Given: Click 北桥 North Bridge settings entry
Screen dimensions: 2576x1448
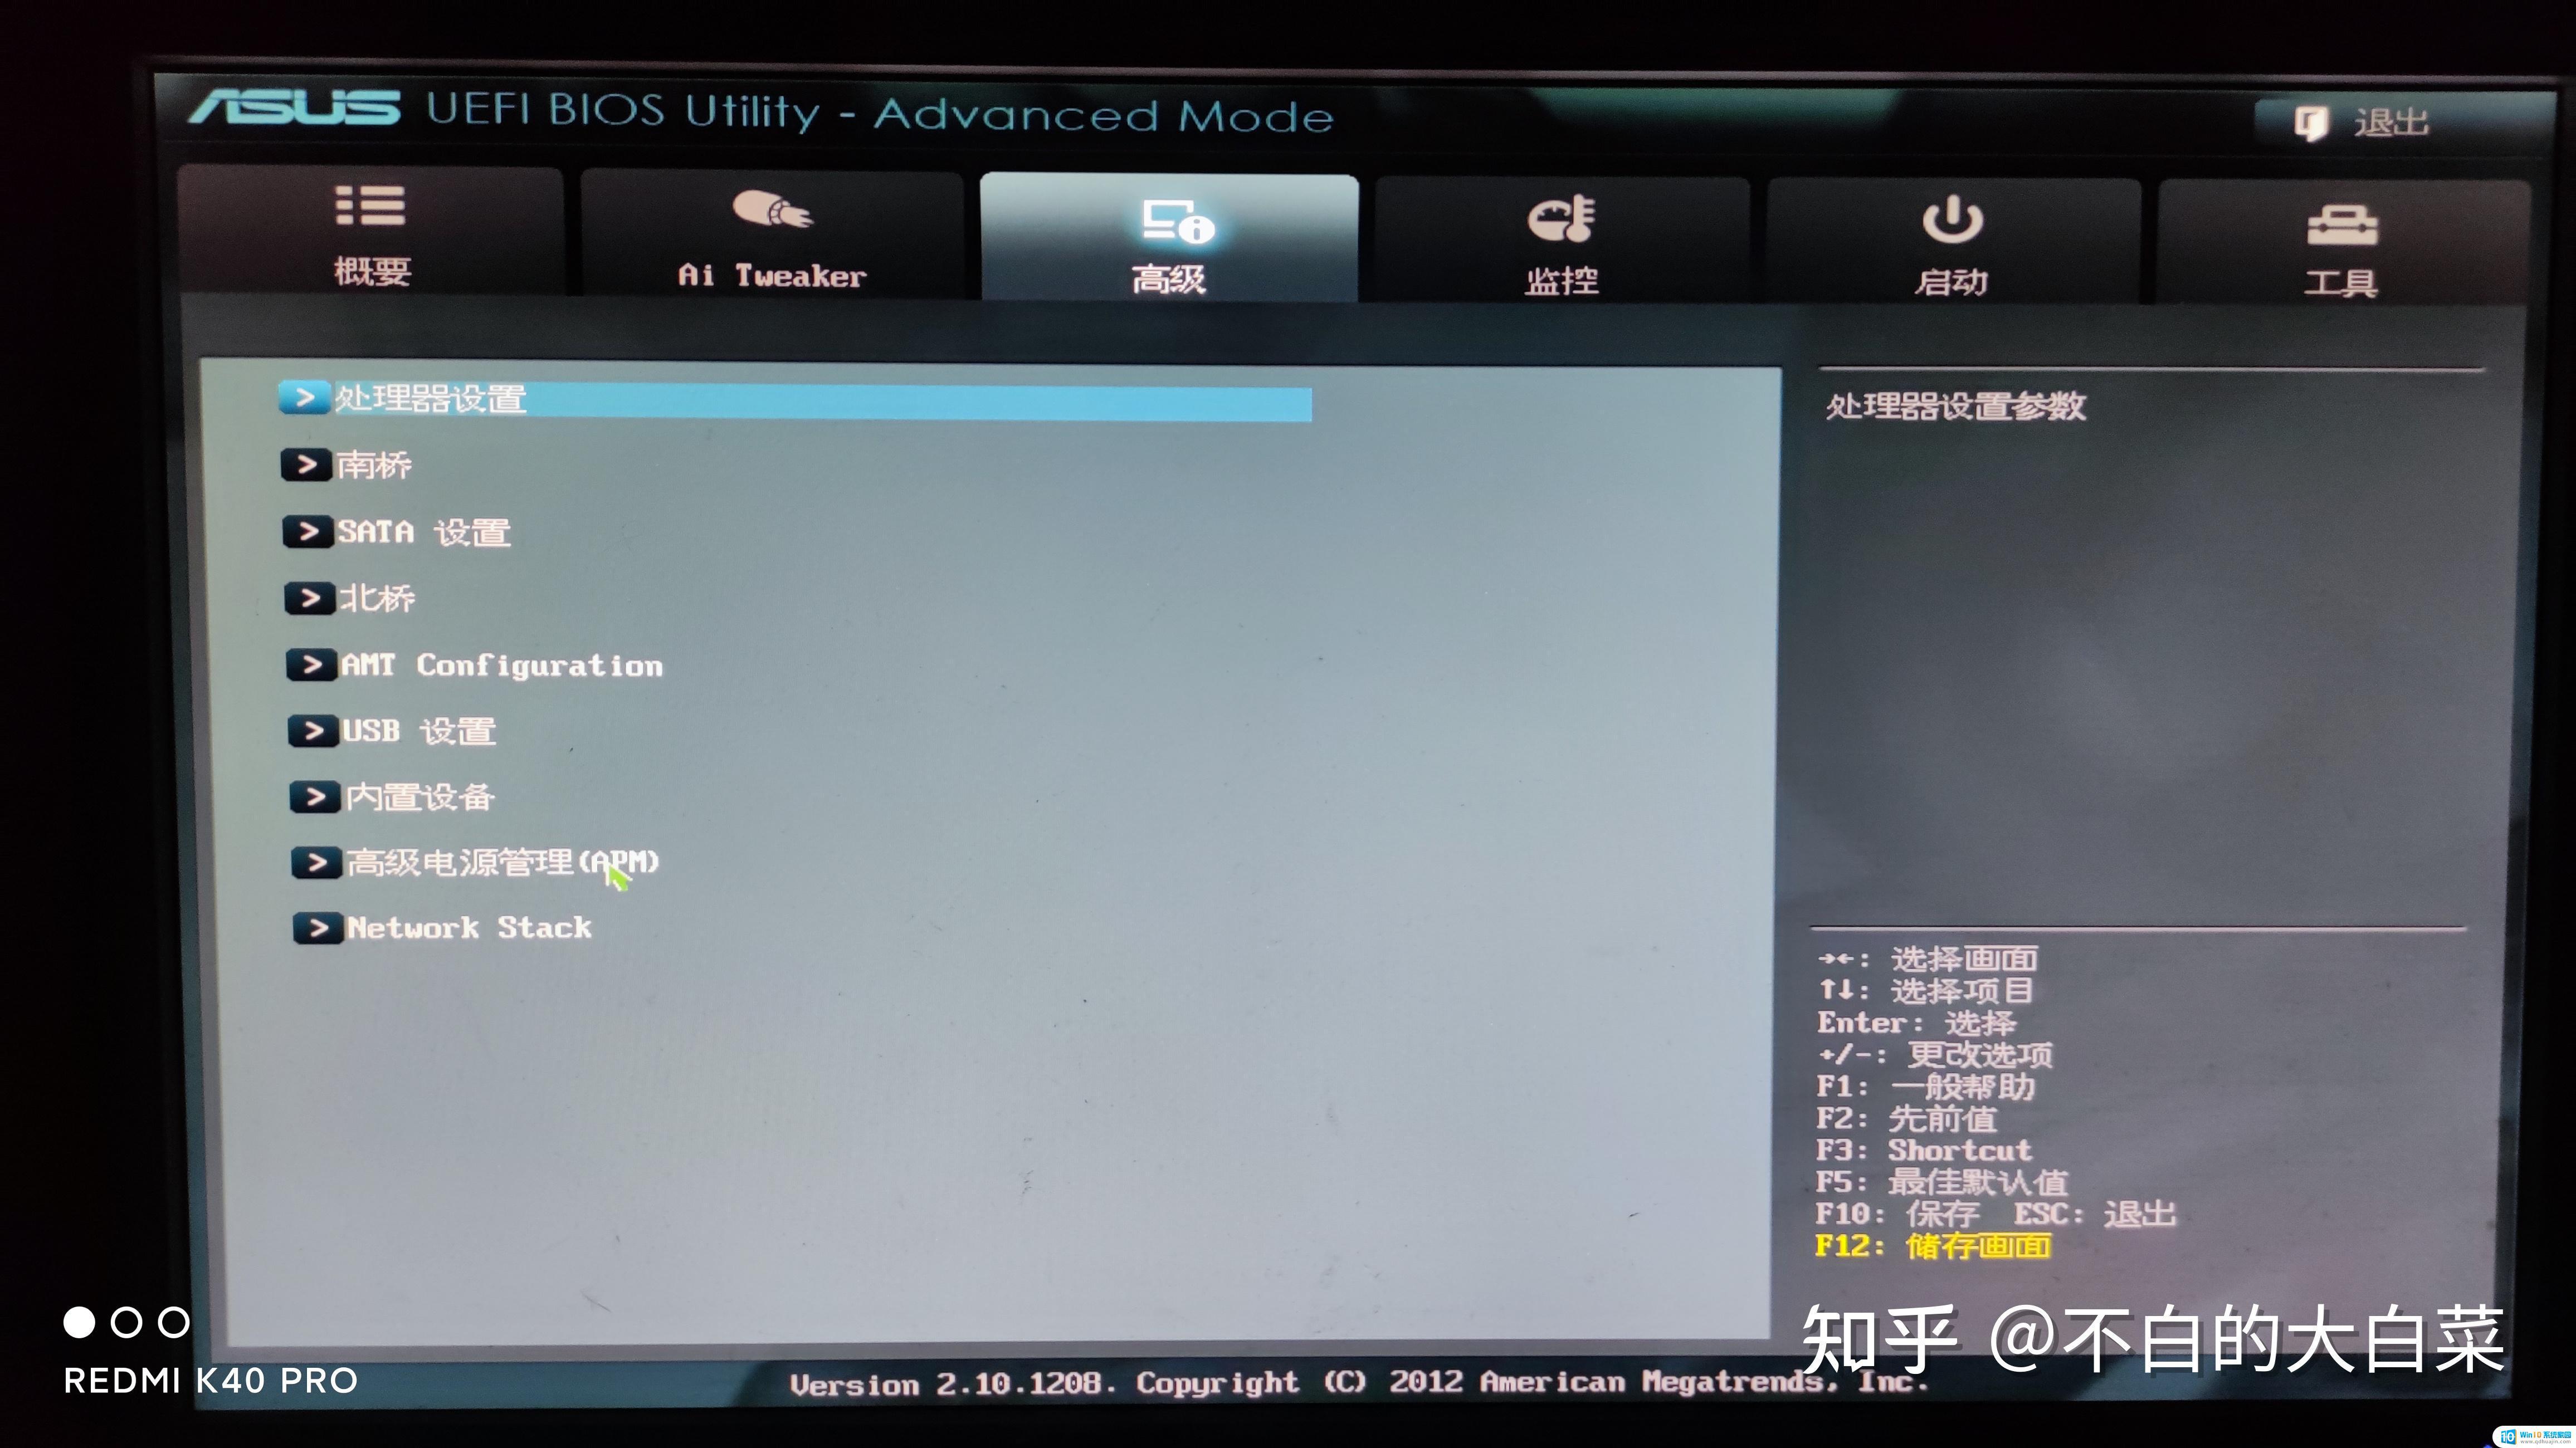Looking at the screenshot, I should (366, 598).
